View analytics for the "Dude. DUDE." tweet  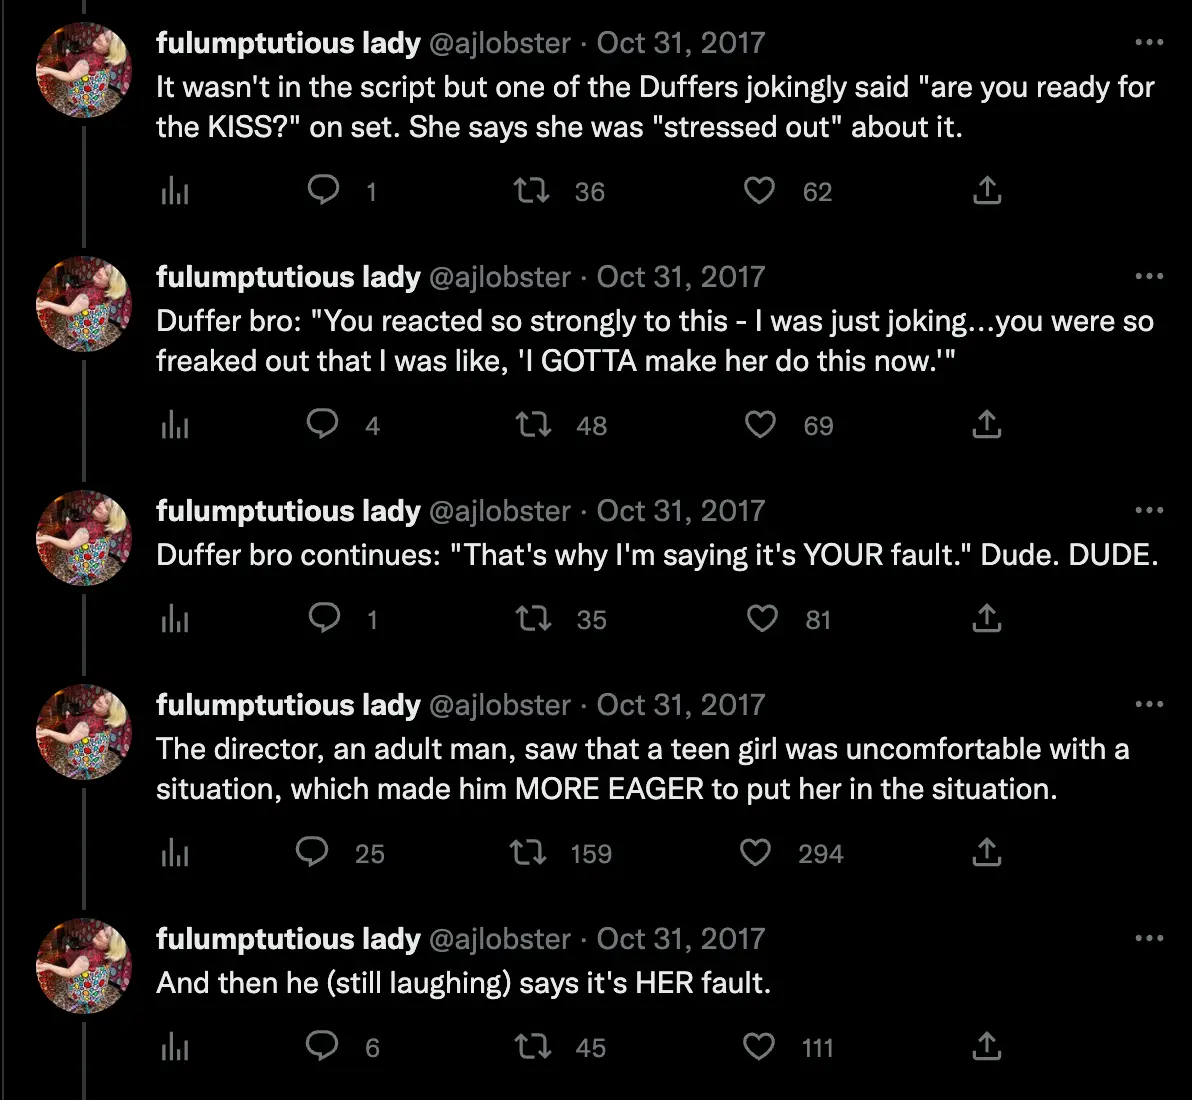point(175,620)
